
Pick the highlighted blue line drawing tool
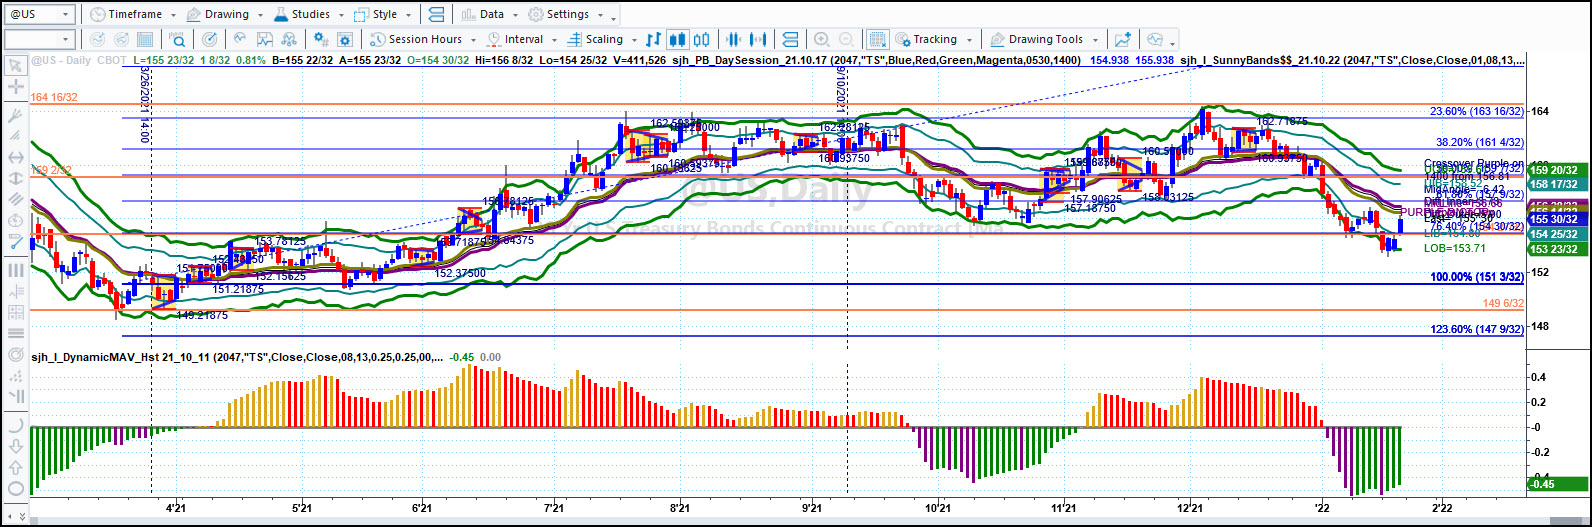15,241
